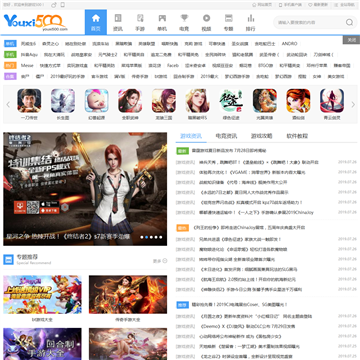Select the 游戏攻略 tab
The height and width of the screenshot is (360, 360).
click(262, 136)
